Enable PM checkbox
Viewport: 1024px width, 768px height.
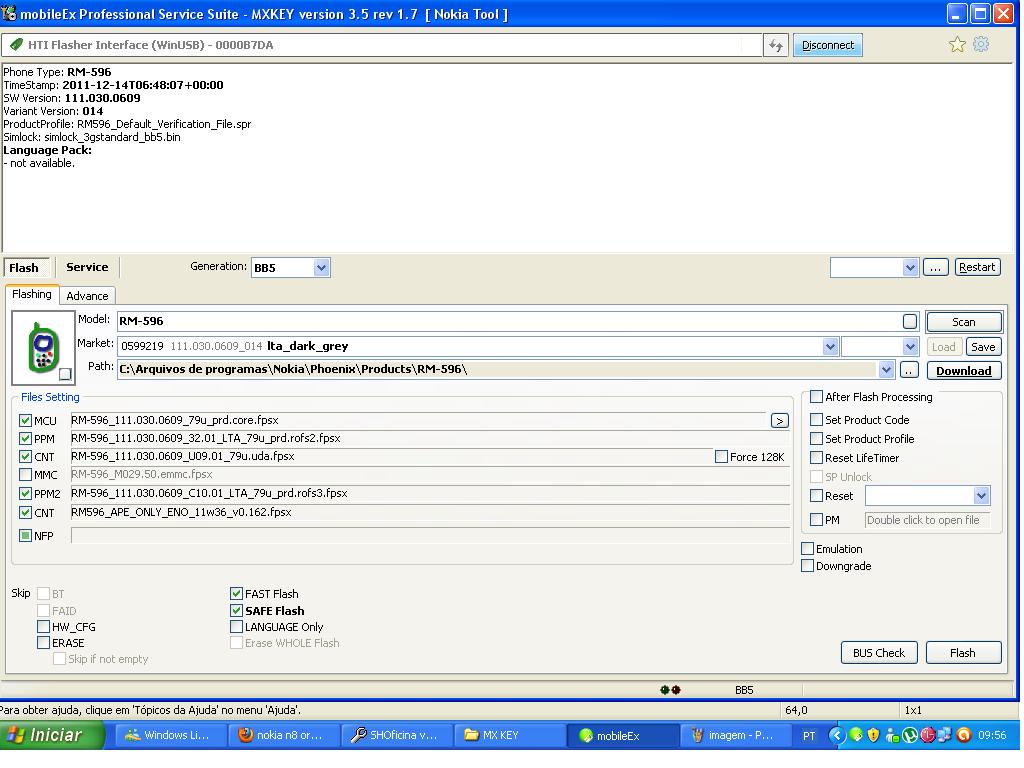tap(816, 520)
